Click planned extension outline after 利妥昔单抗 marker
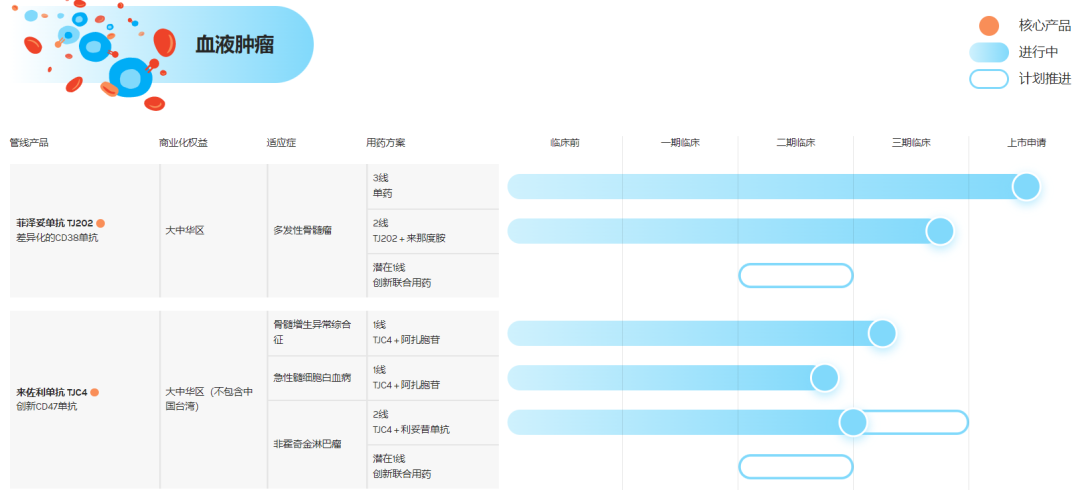 [917, 422]
